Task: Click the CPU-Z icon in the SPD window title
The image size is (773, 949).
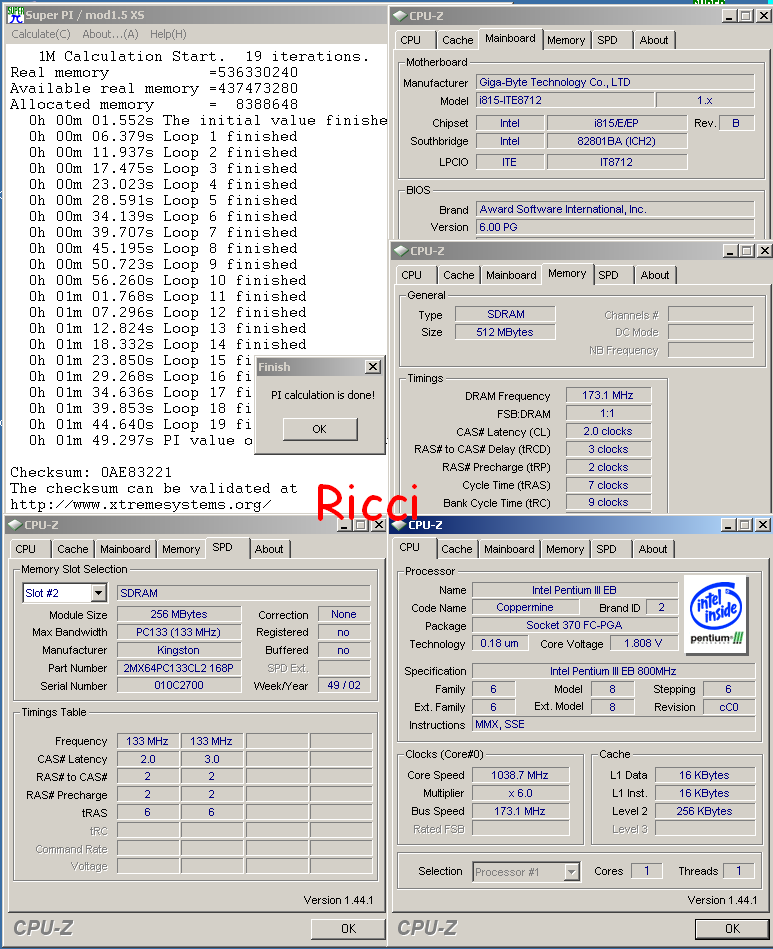Action: tap(15, 525)
